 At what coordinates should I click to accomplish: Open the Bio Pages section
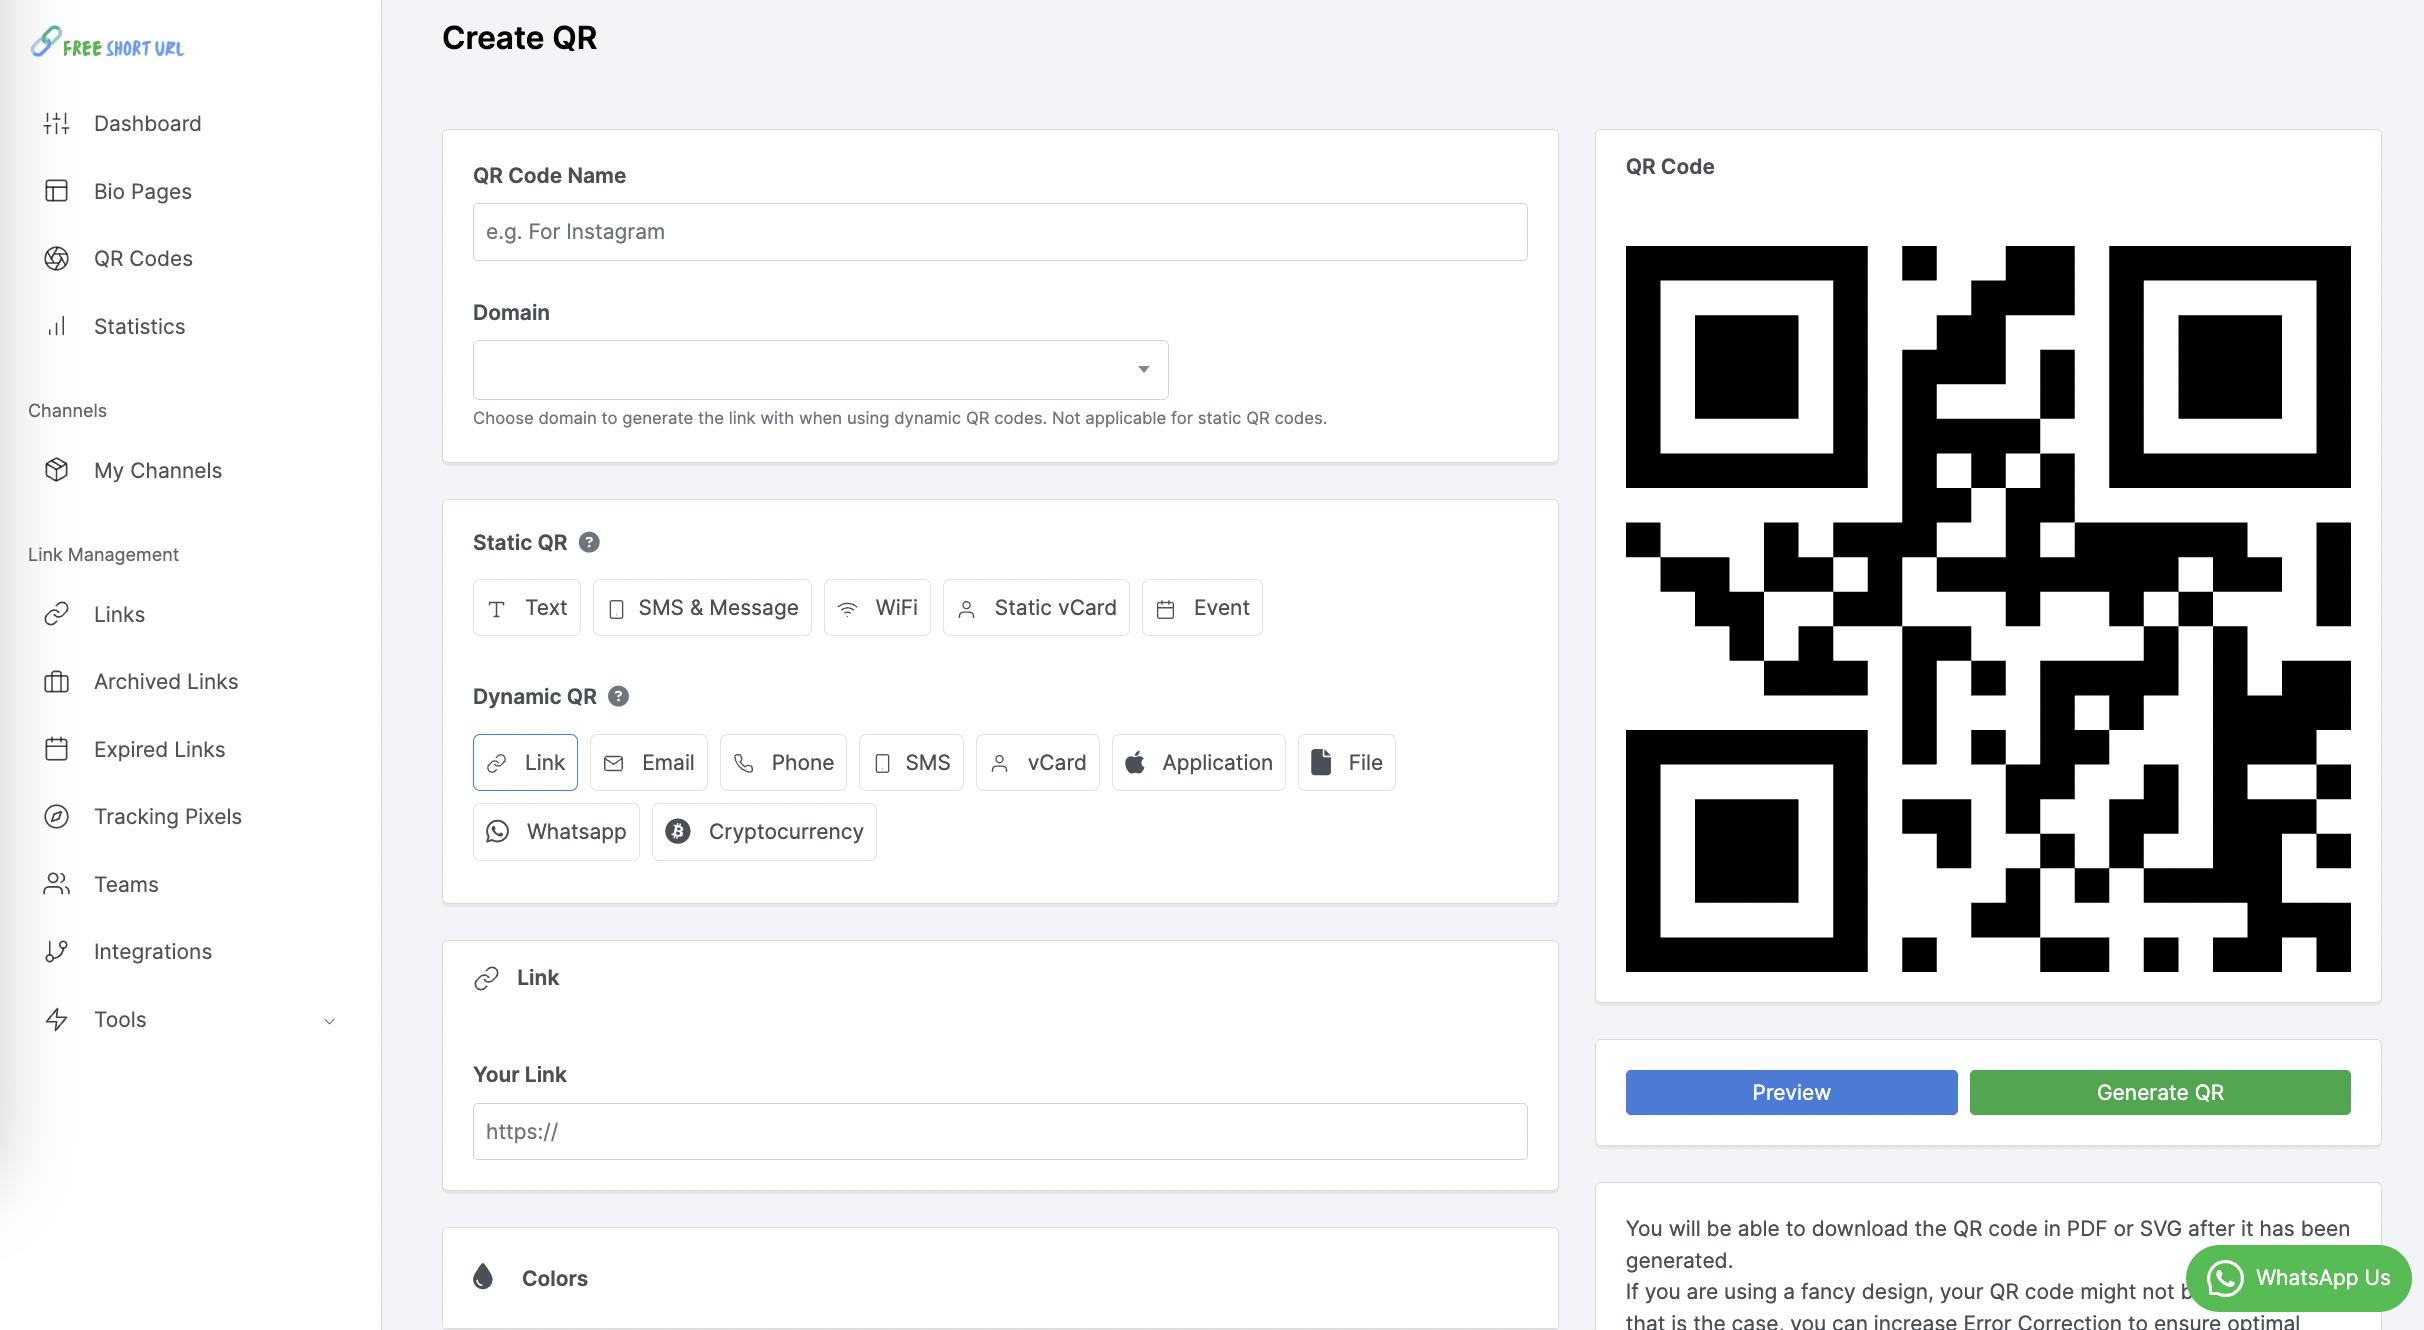coord(141,191)
